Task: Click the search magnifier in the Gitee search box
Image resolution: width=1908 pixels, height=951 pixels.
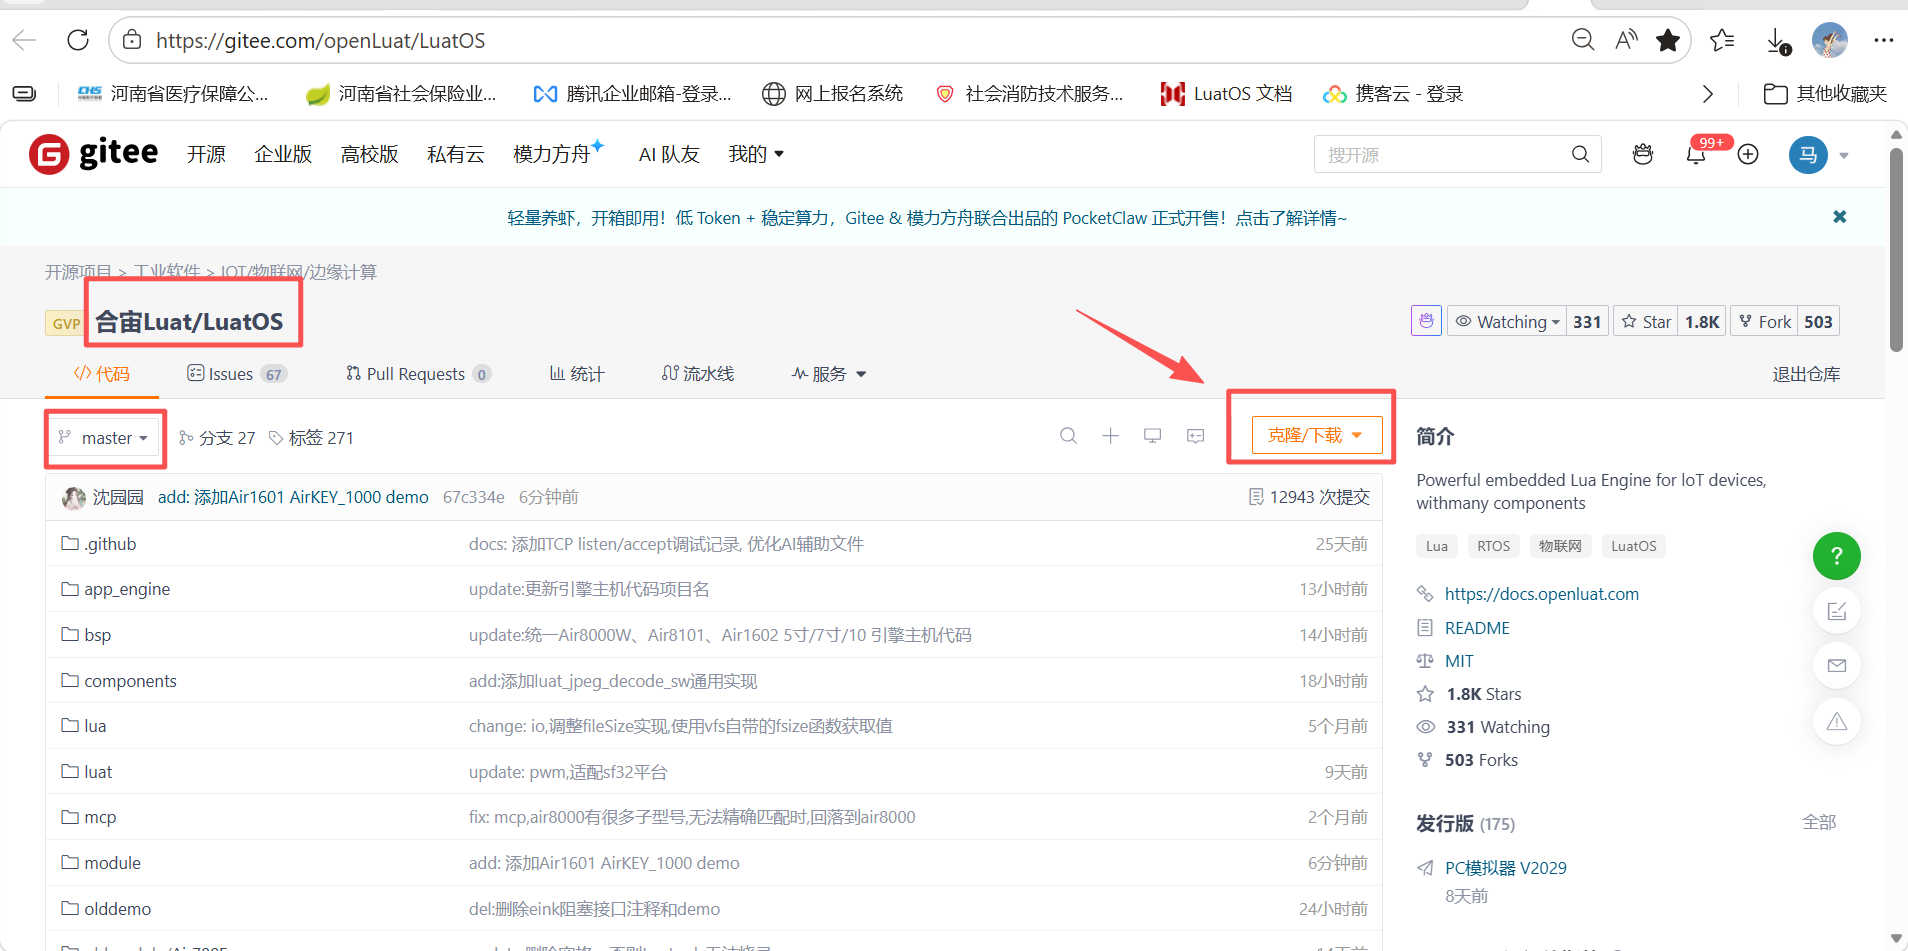Action: click(1580, 154)
